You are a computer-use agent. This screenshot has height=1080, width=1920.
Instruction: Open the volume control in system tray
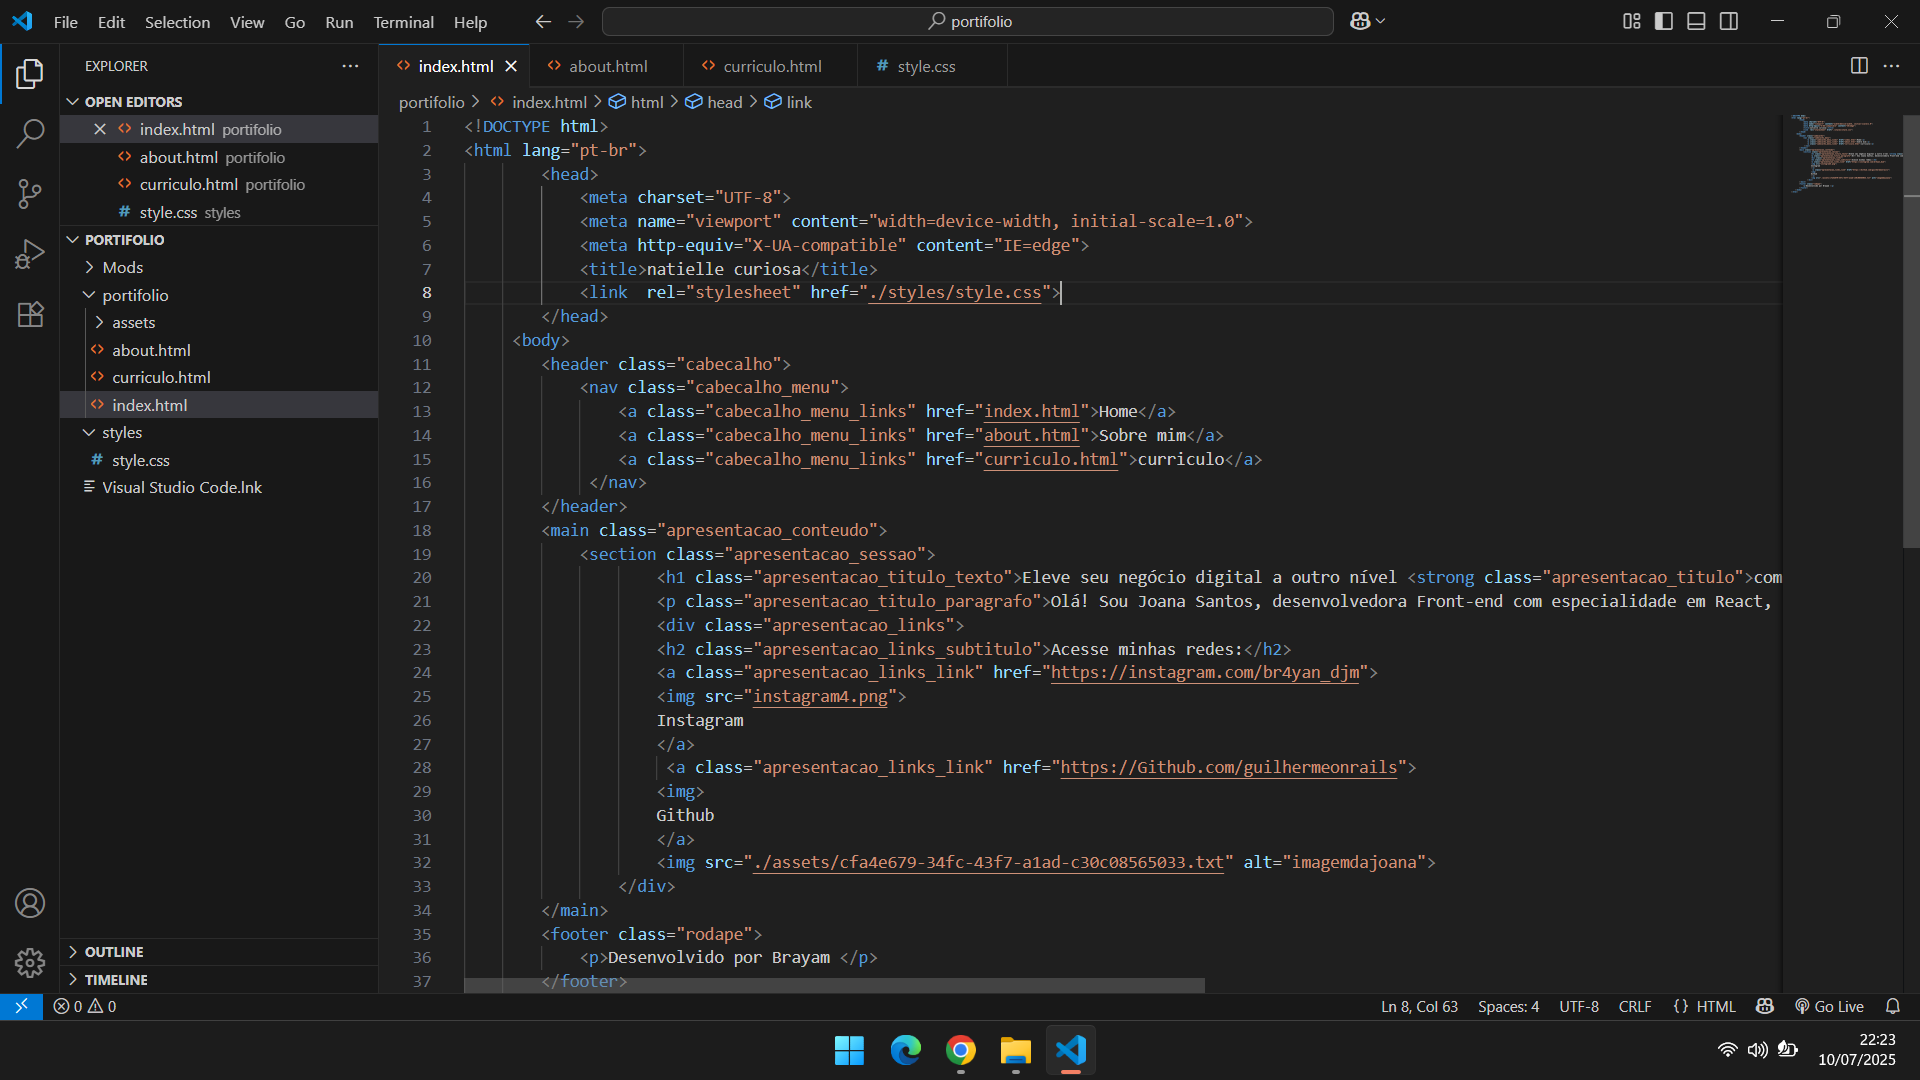coord(1757,1050)
